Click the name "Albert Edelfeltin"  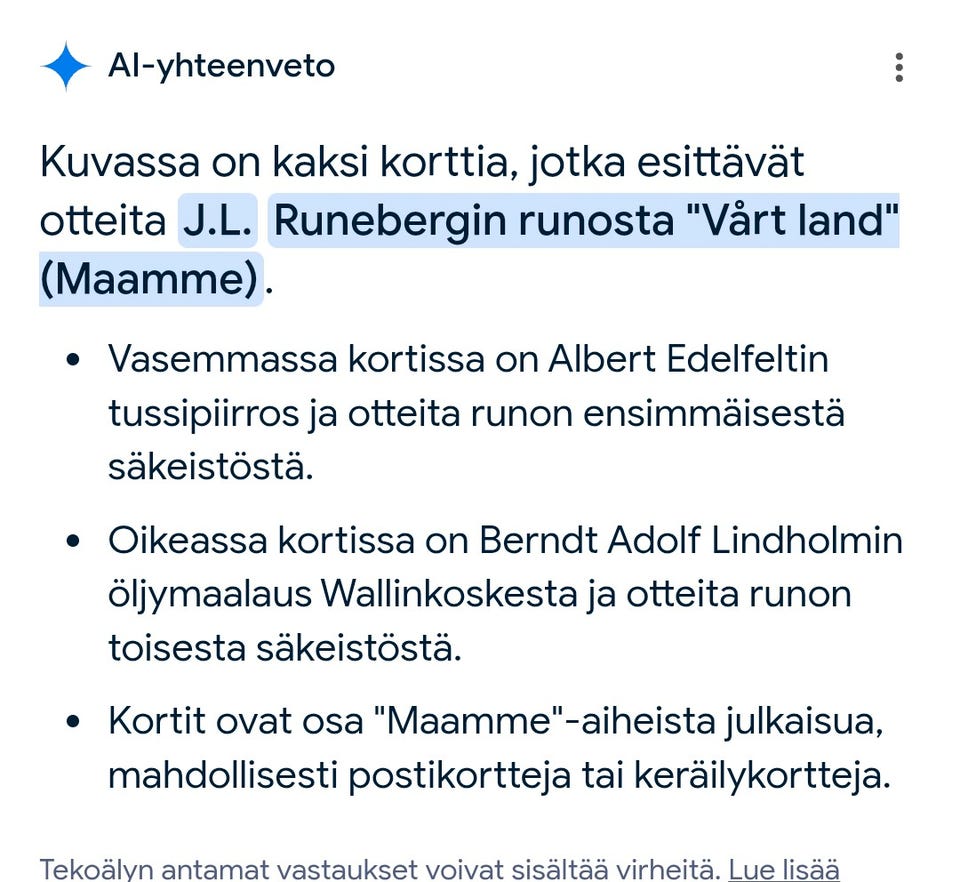coord(689,359)
